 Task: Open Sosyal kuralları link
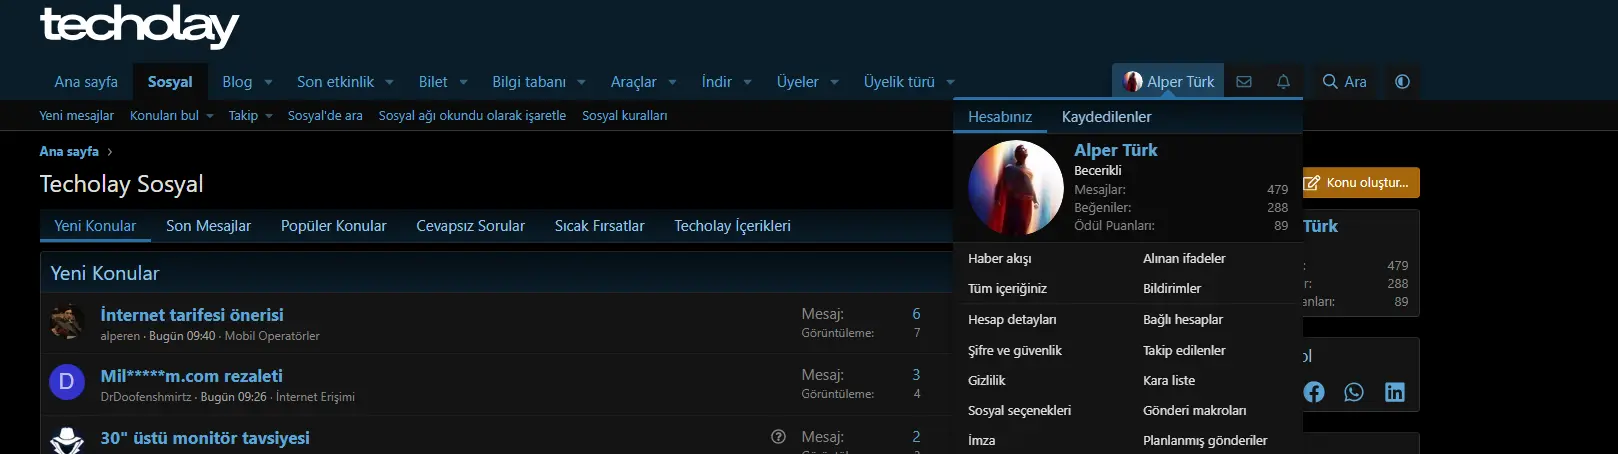pyautogui.click(x=624, y=116)
